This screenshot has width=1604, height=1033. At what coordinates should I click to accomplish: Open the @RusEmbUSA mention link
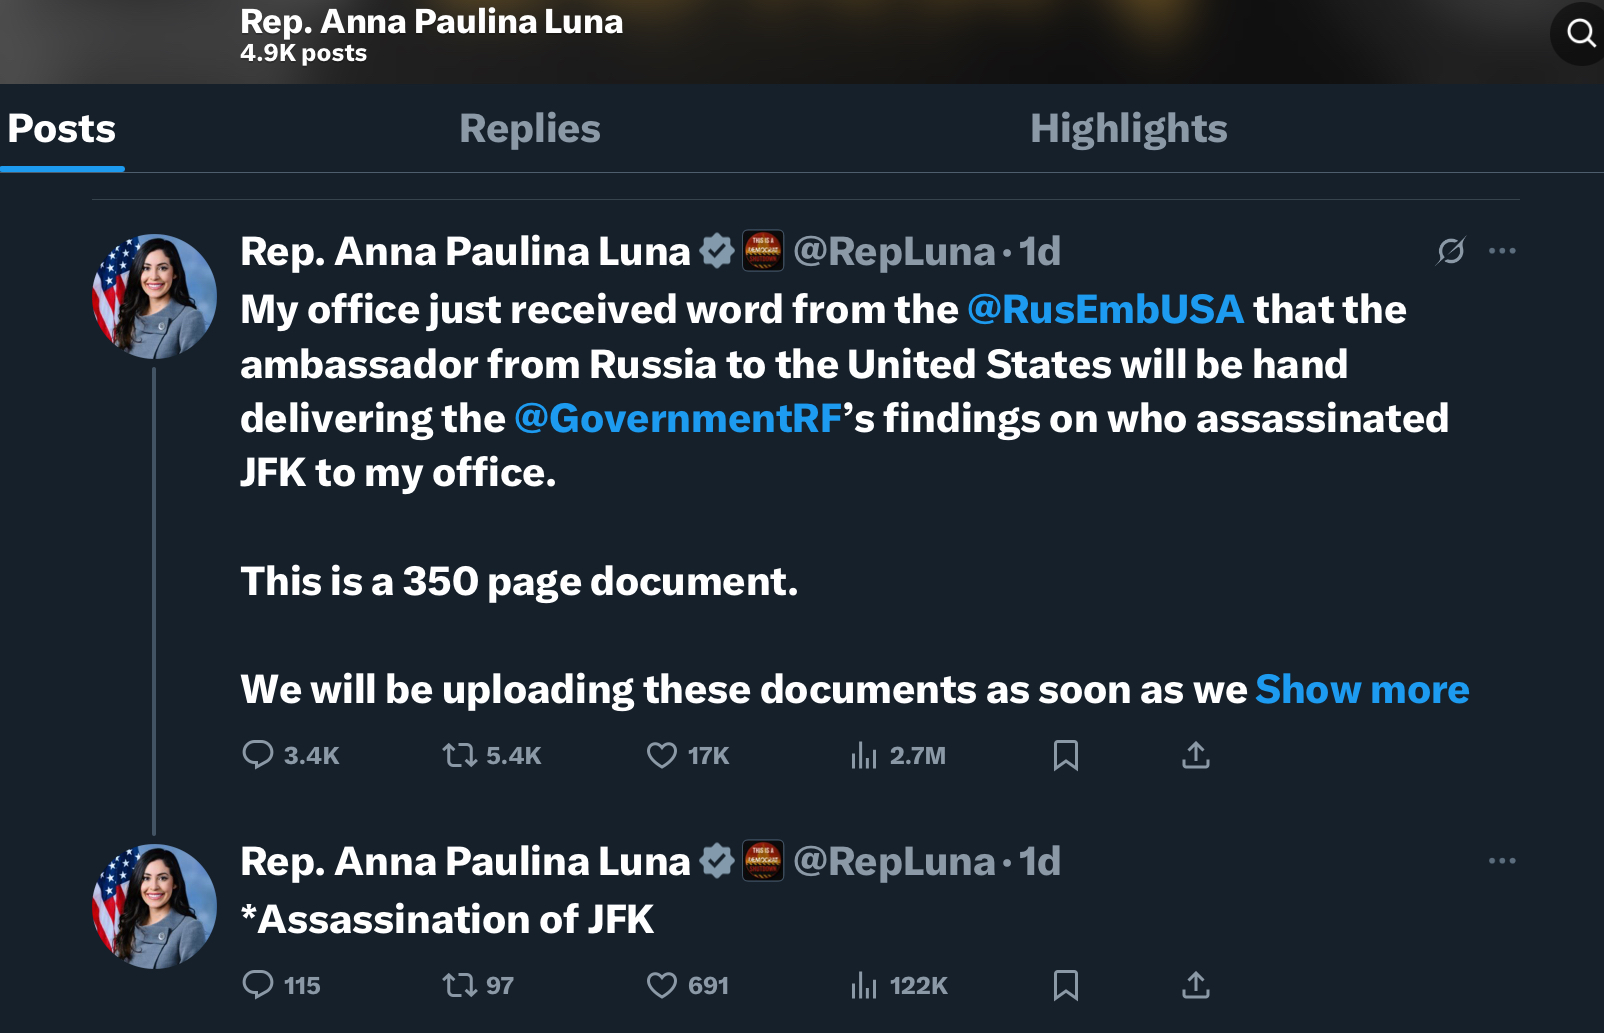coord(1105,310)
